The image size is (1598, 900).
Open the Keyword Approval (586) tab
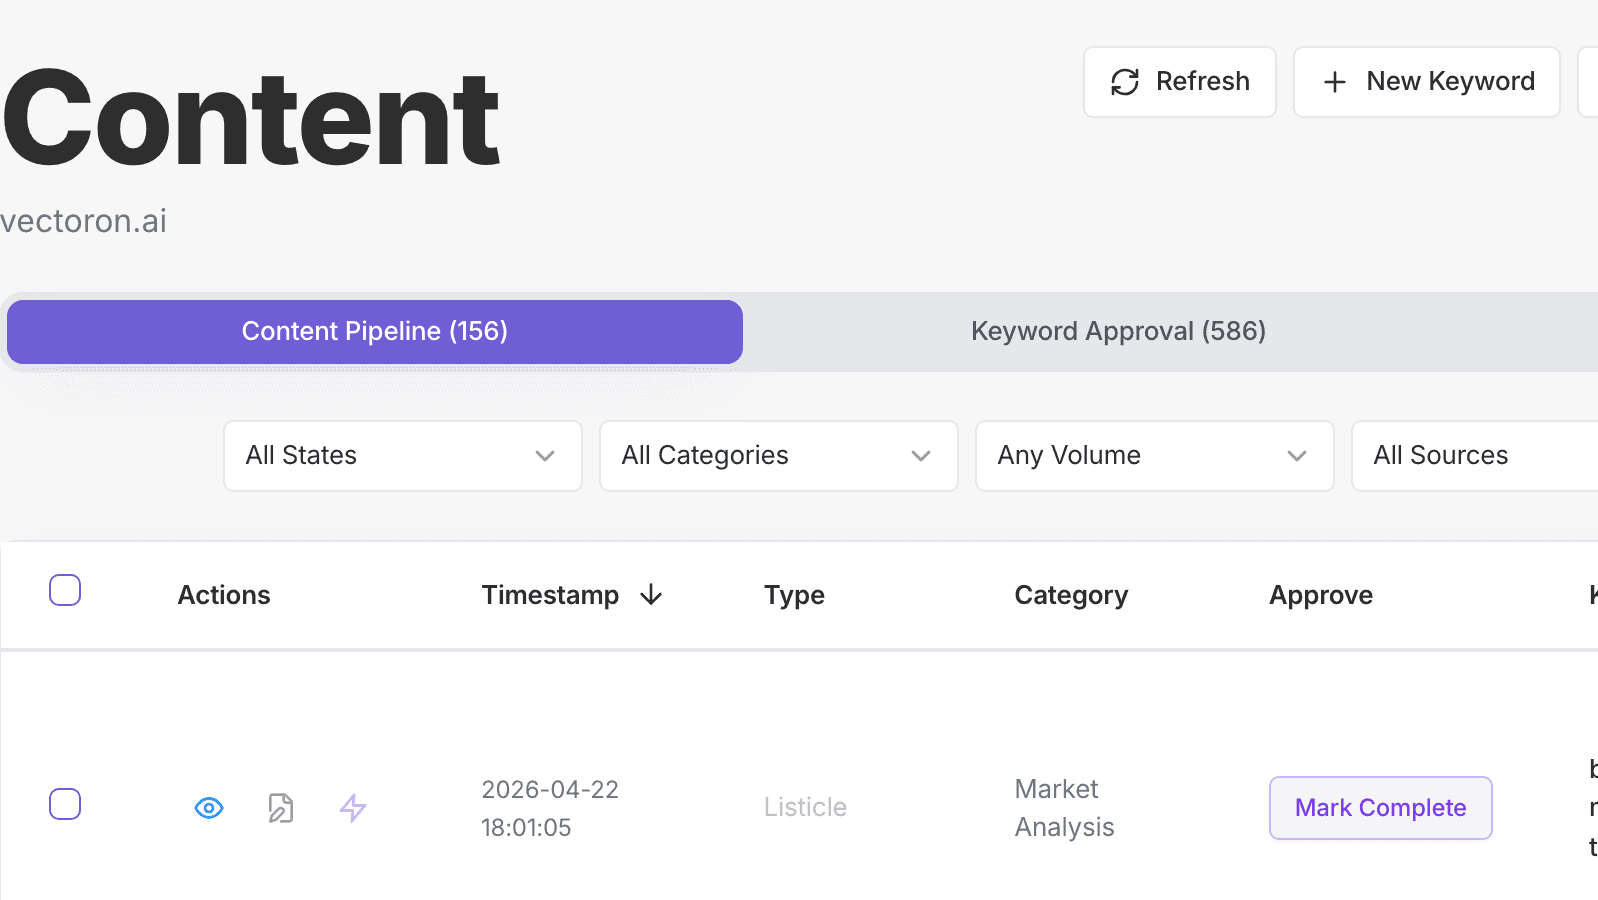coord(1118,331)
